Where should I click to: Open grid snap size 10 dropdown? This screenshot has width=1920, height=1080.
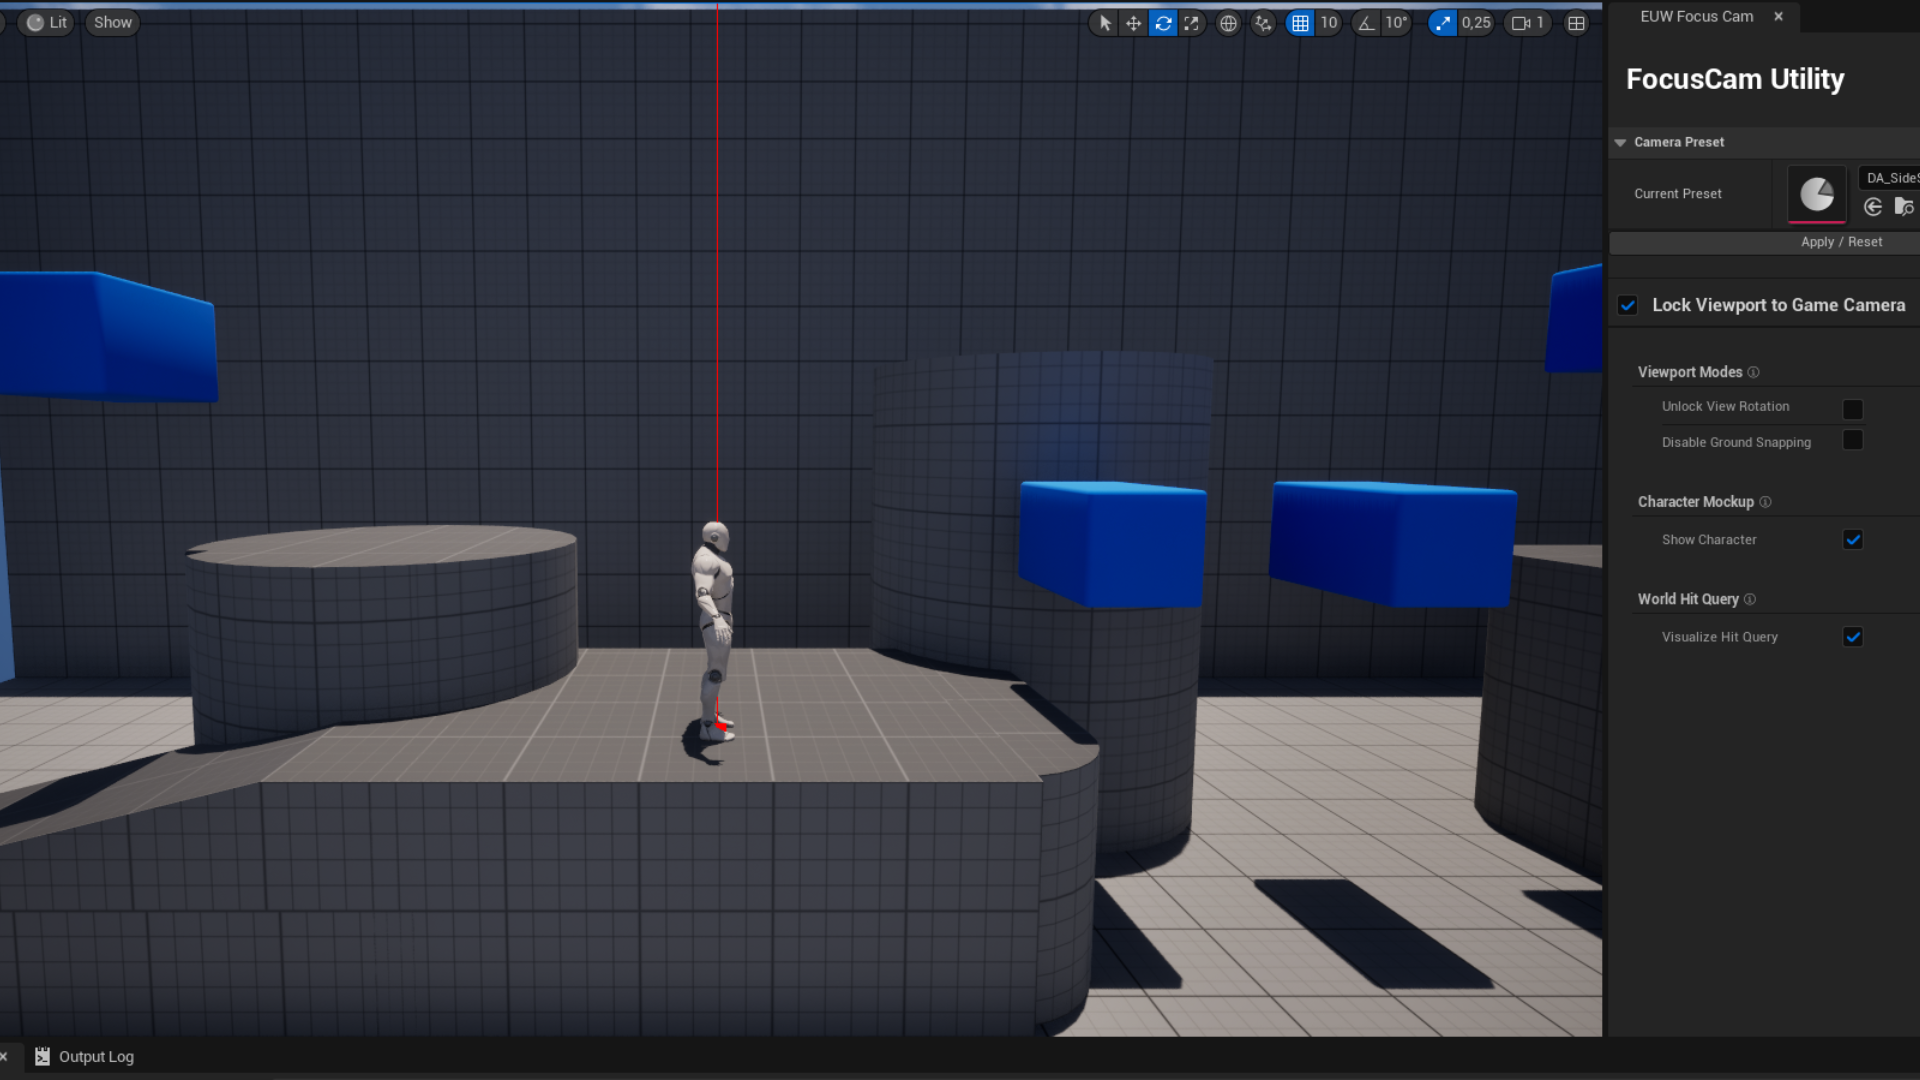[x=1328, y=23]
